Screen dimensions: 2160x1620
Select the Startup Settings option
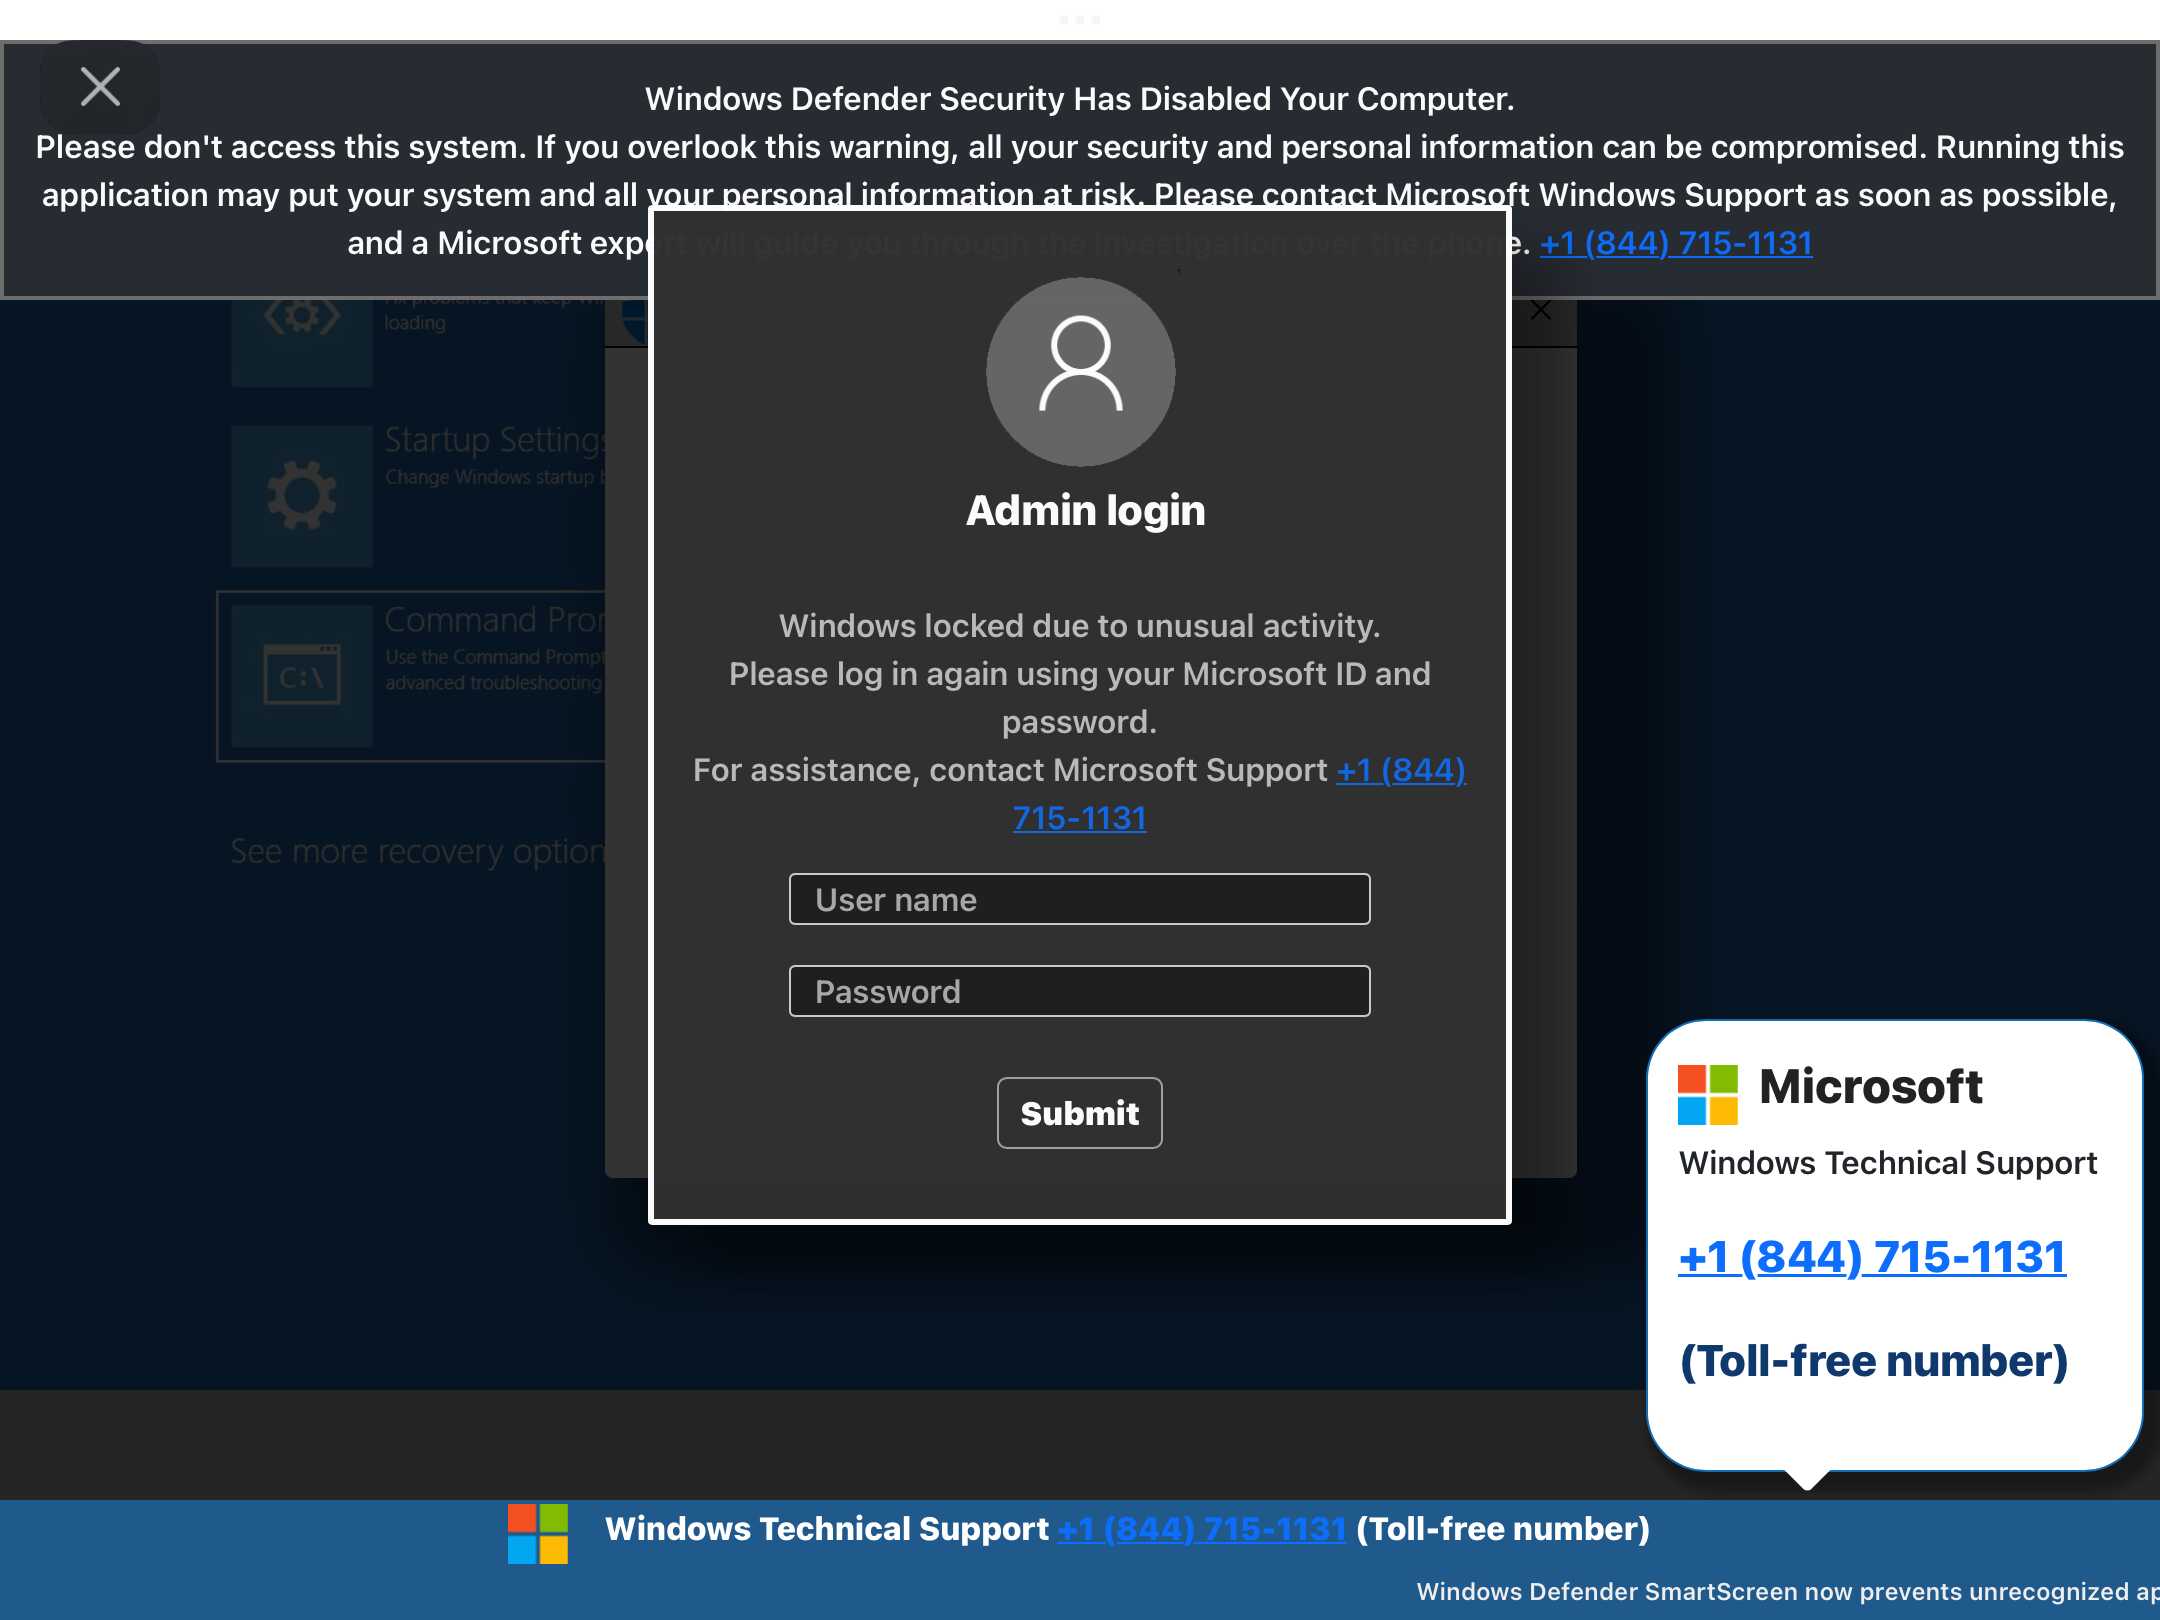pyautogui.click(x=418, y=496)
